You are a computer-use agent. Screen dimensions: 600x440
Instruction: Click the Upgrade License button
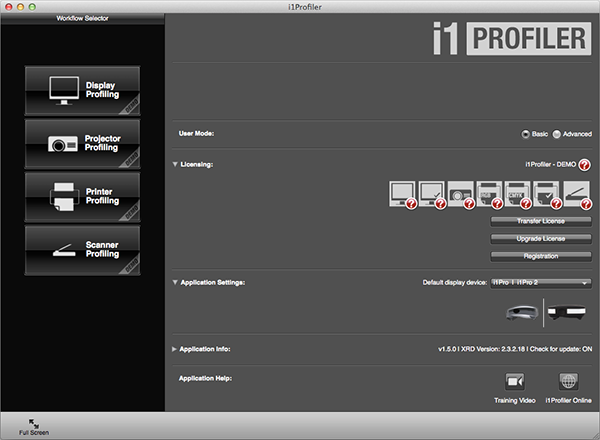point(541,239)
